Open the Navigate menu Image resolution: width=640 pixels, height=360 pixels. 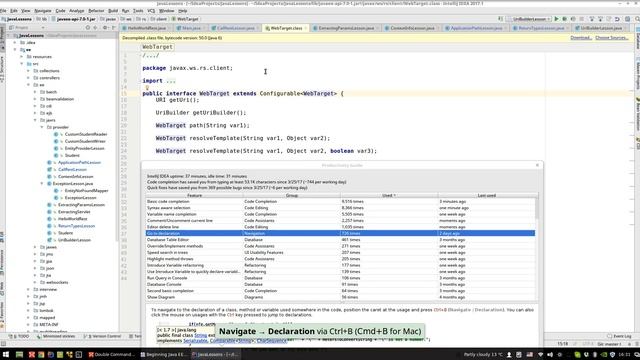click(42, 11)
